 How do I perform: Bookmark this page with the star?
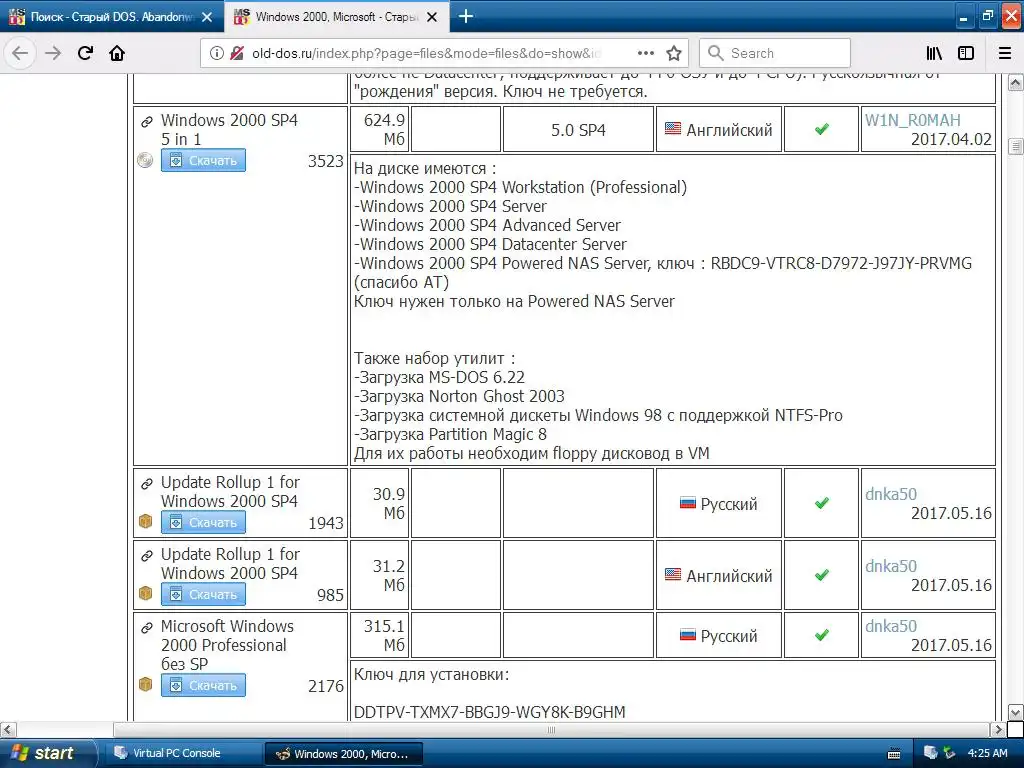coord(674,53)
